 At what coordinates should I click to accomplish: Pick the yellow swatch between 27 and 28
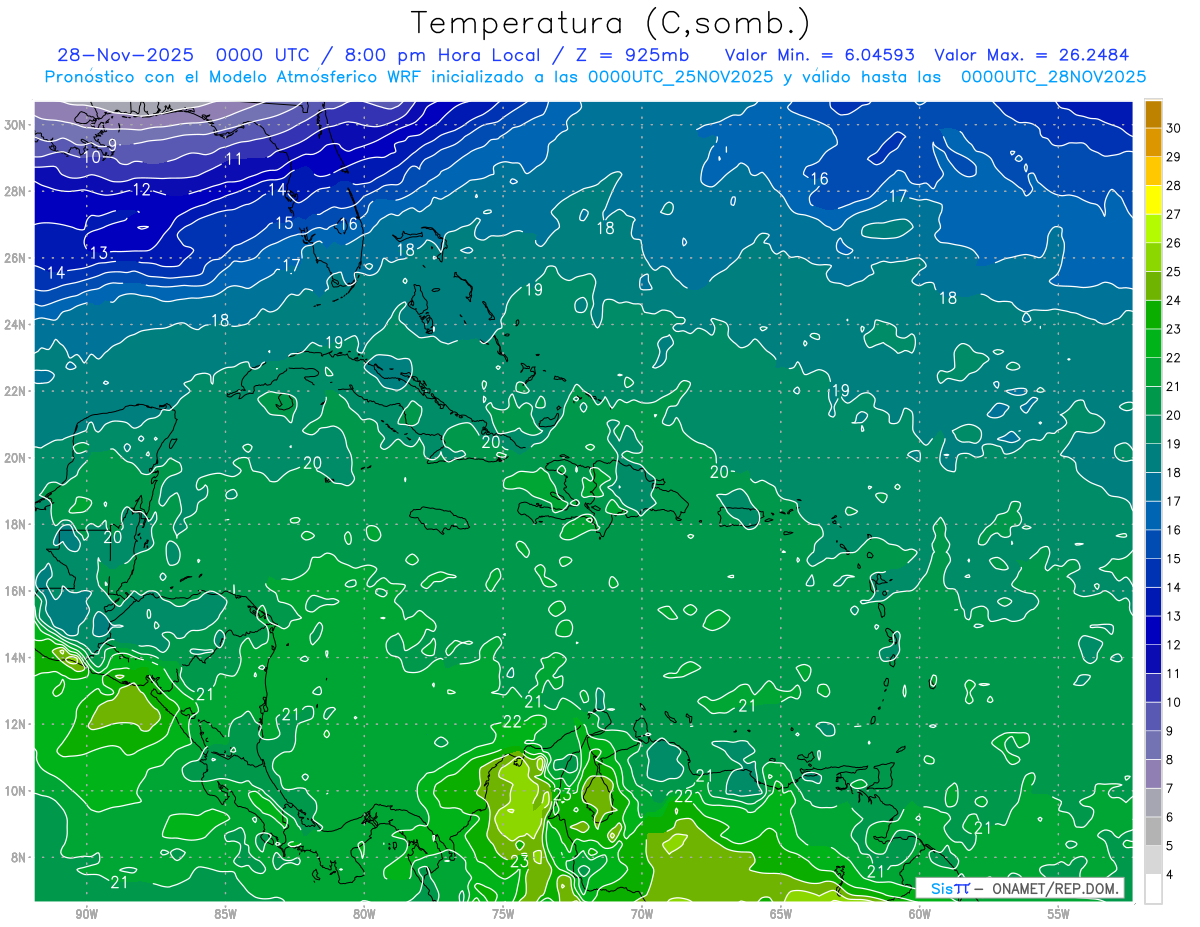click(x=1153, y=200)
